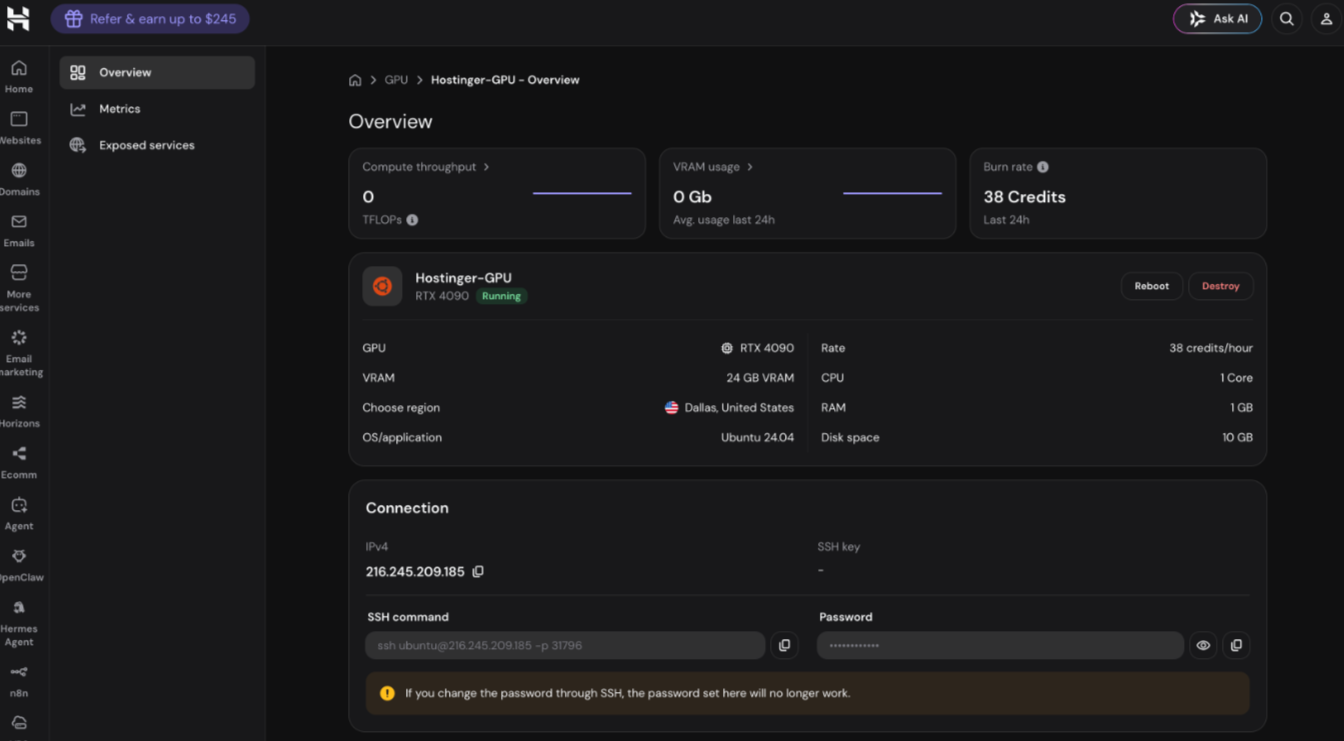Click the Hostinger-GPU server name
Screen dimensions: 1344x741
click(x=463, y=278)
